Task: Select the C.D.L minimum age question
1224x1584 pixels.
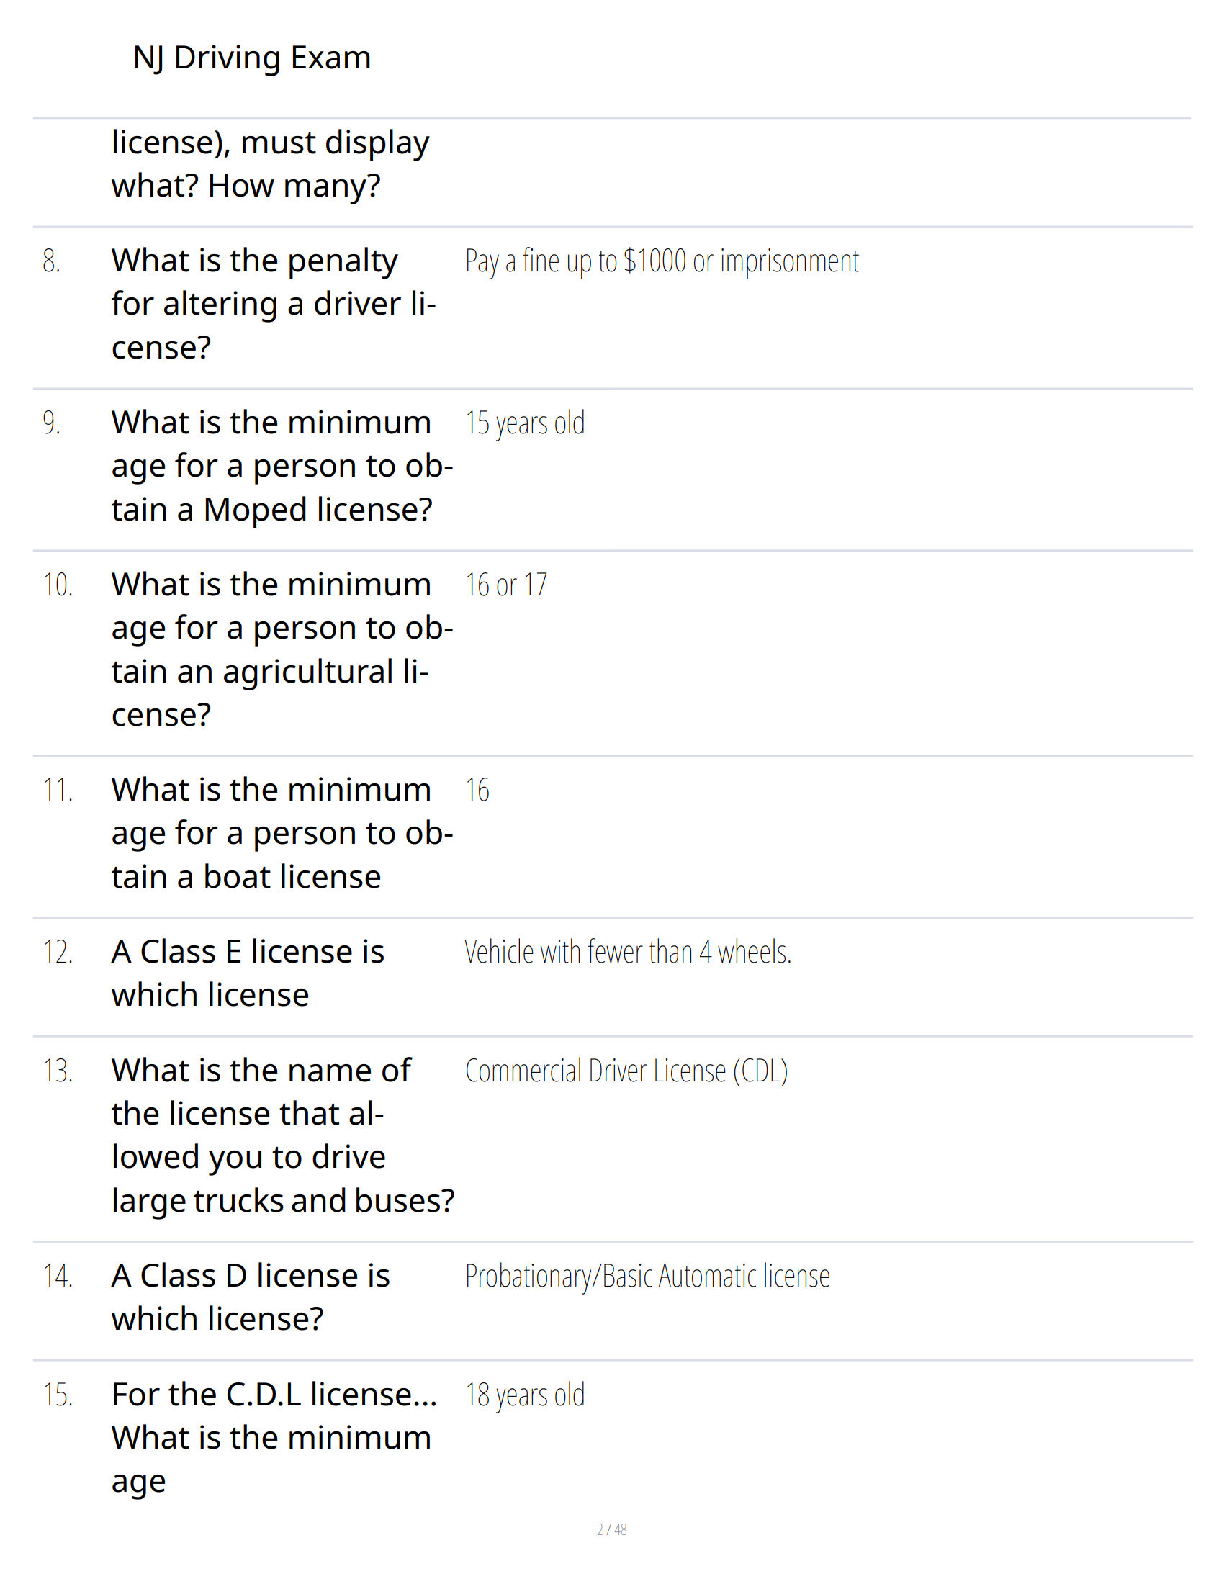Action: [x=274, y=1438]
